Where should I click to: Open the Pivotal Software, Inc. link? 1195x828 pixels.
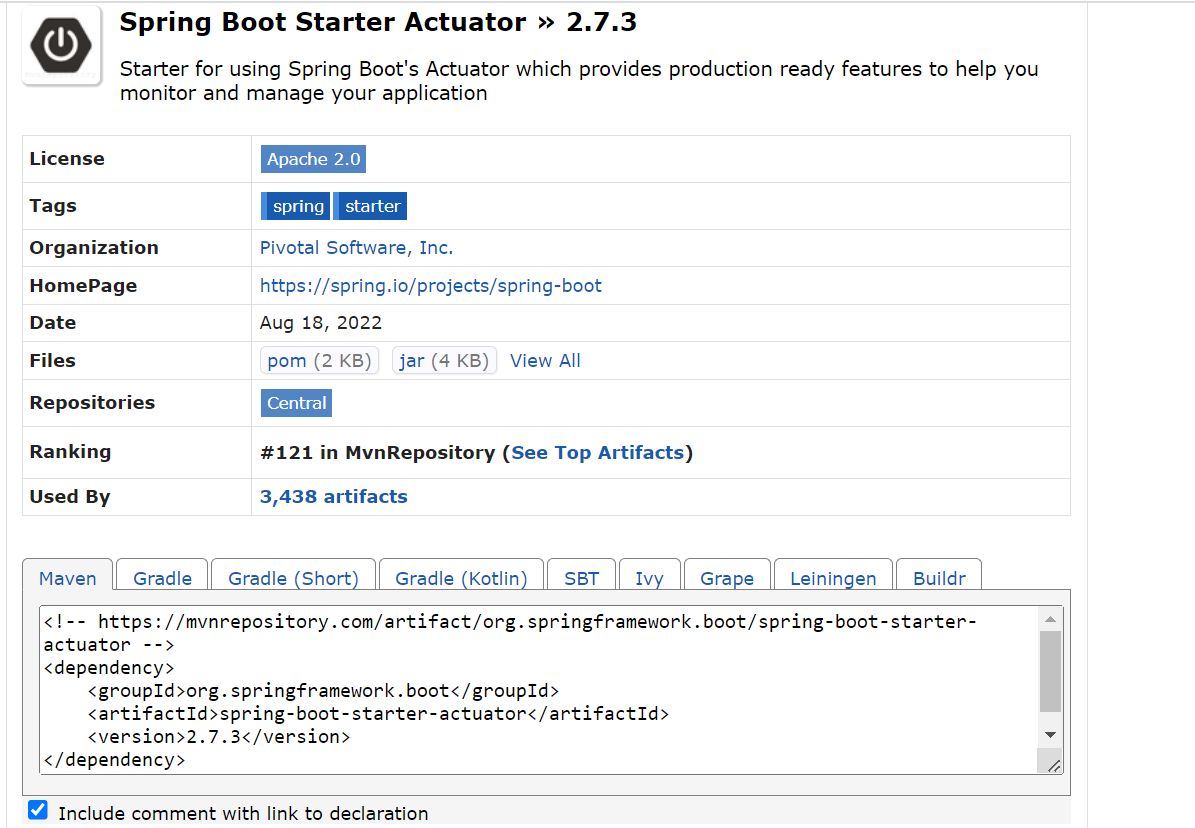tap(357, 248)
